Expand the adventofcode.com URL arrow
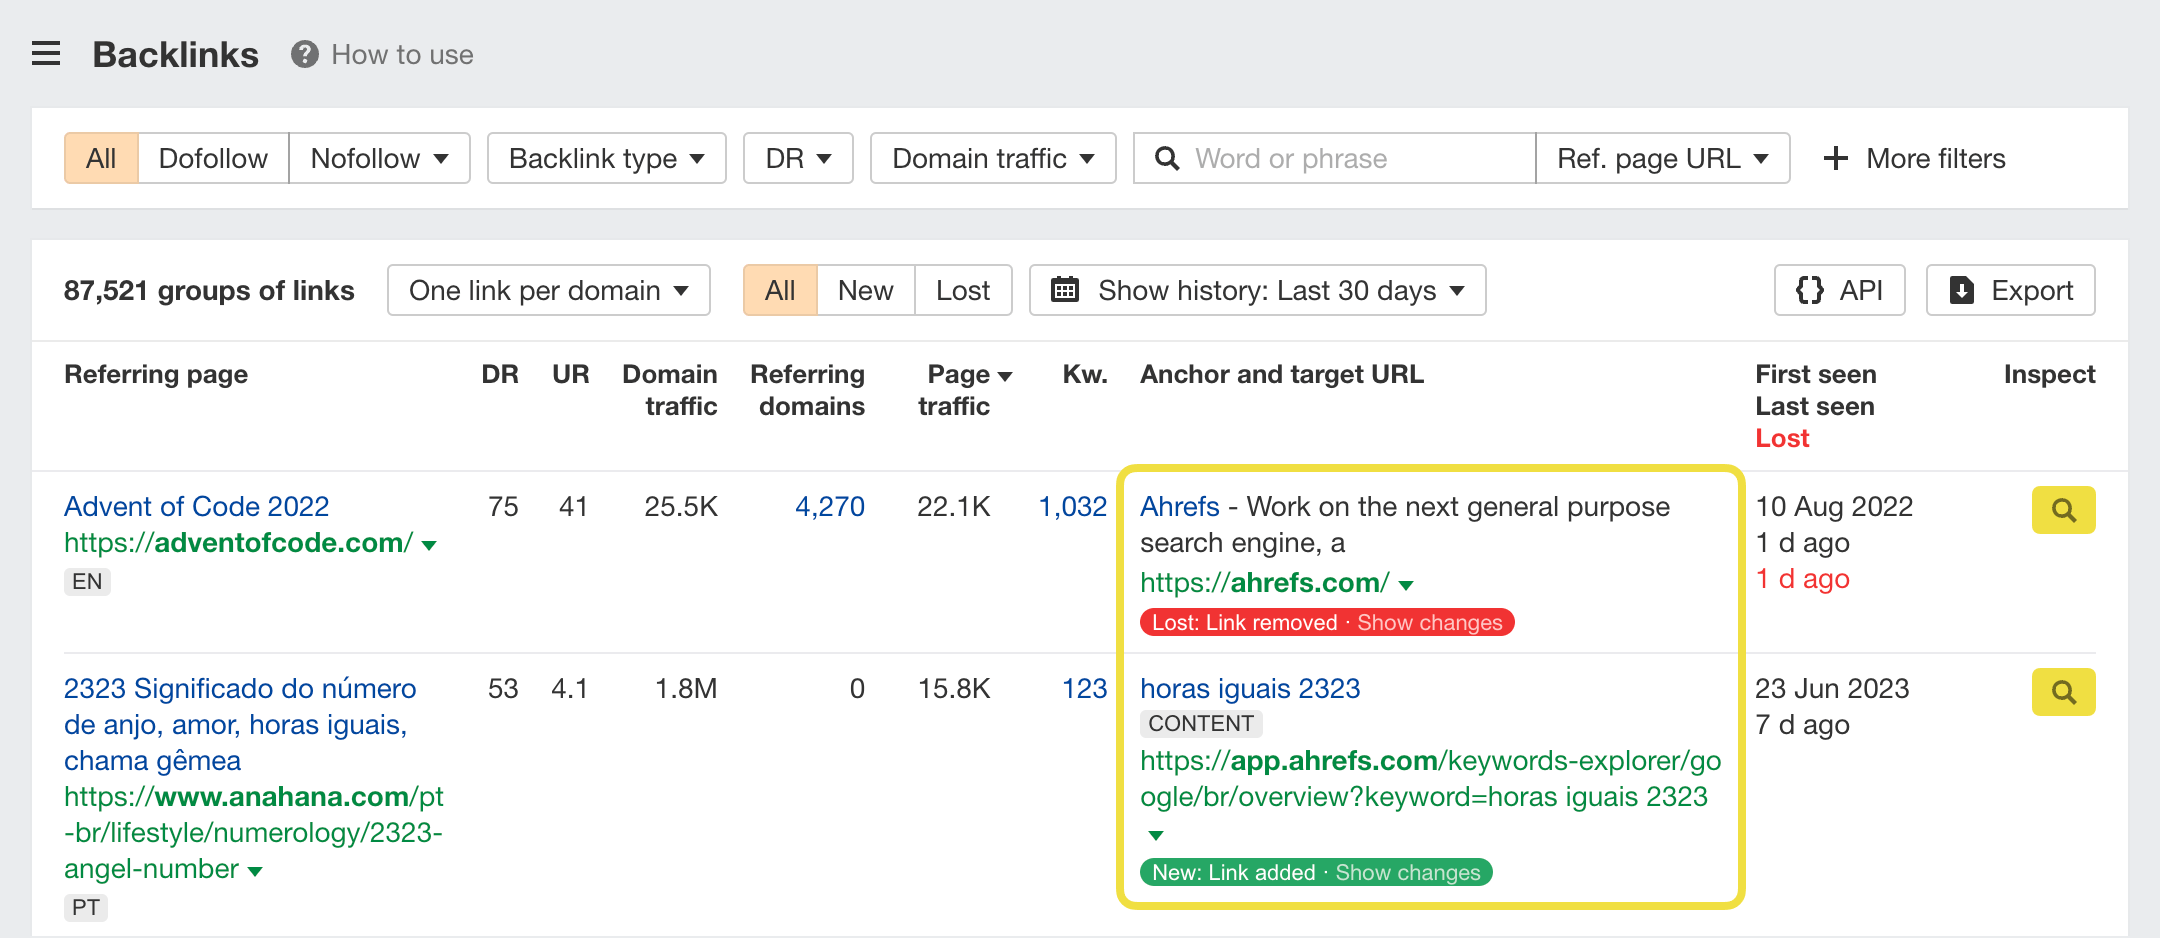 coord(429,545)
